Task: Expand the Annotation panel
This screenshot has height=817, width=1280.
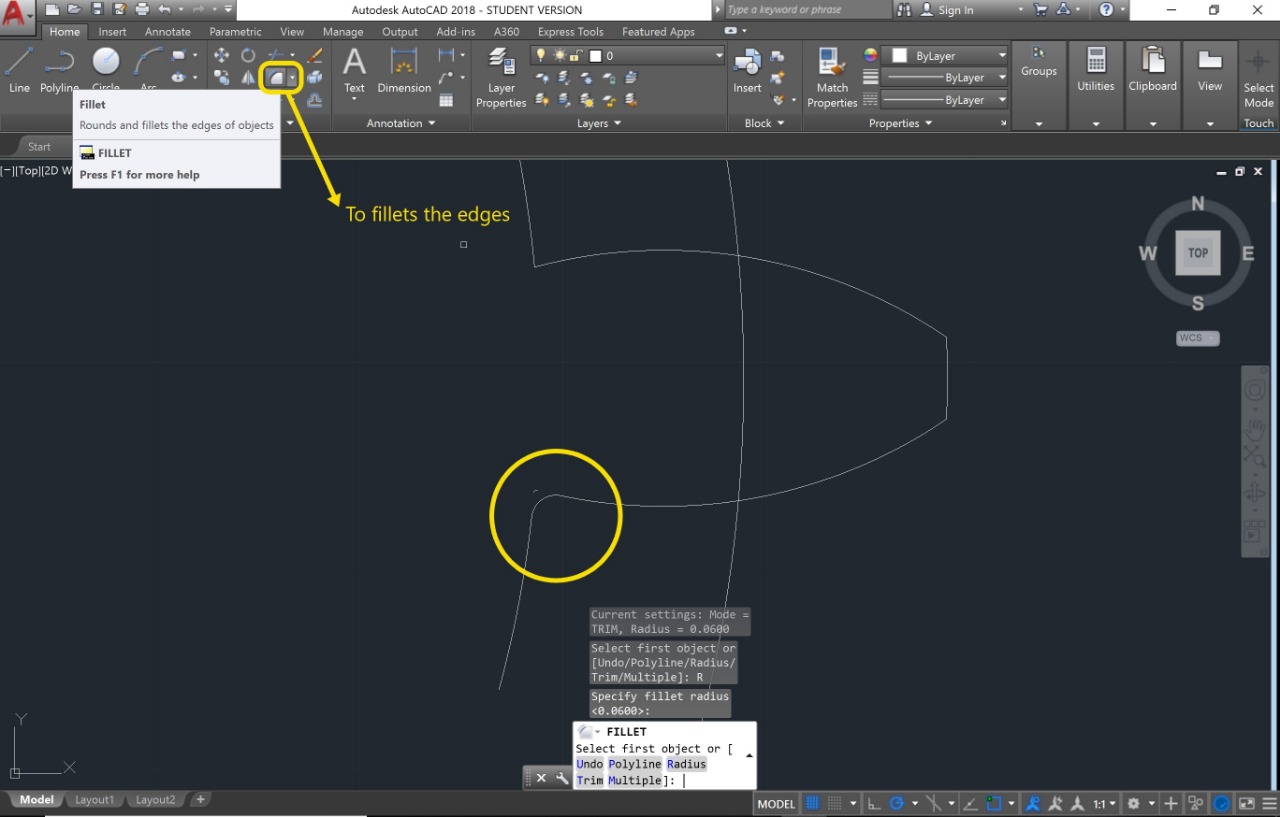Action: point(401,123)
